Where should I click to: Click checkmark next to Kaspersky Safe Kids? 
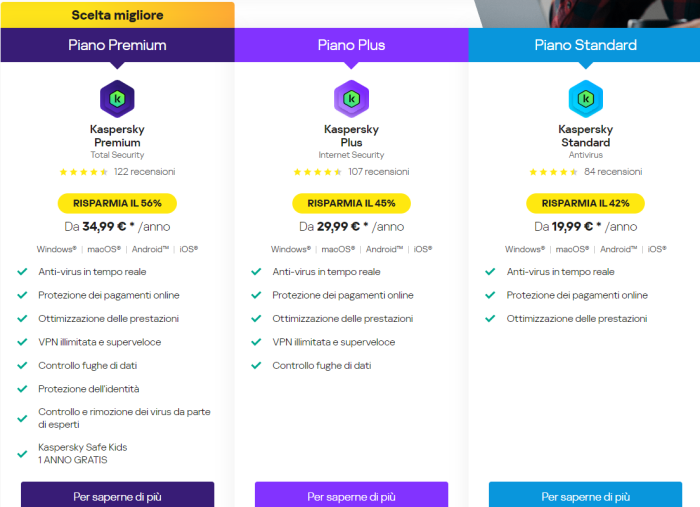pos(22,453)
